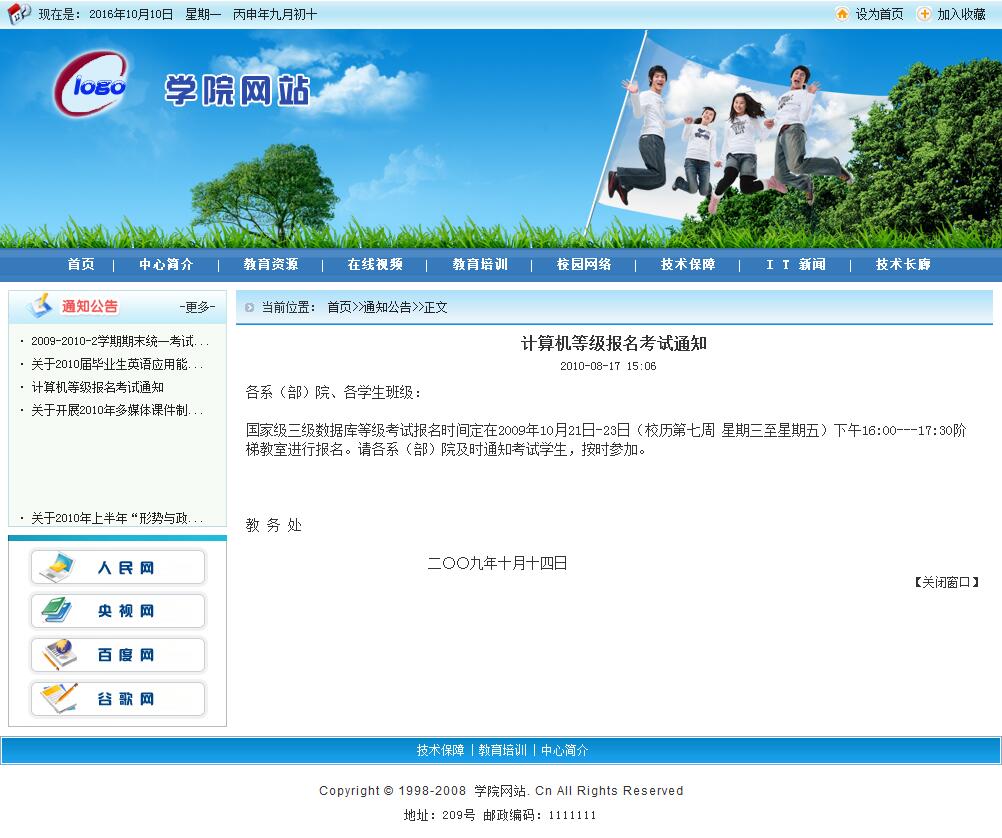This screenshot has height=838, width=1002.
Task: Select 校园网络 navigation item
Action: 584,264
